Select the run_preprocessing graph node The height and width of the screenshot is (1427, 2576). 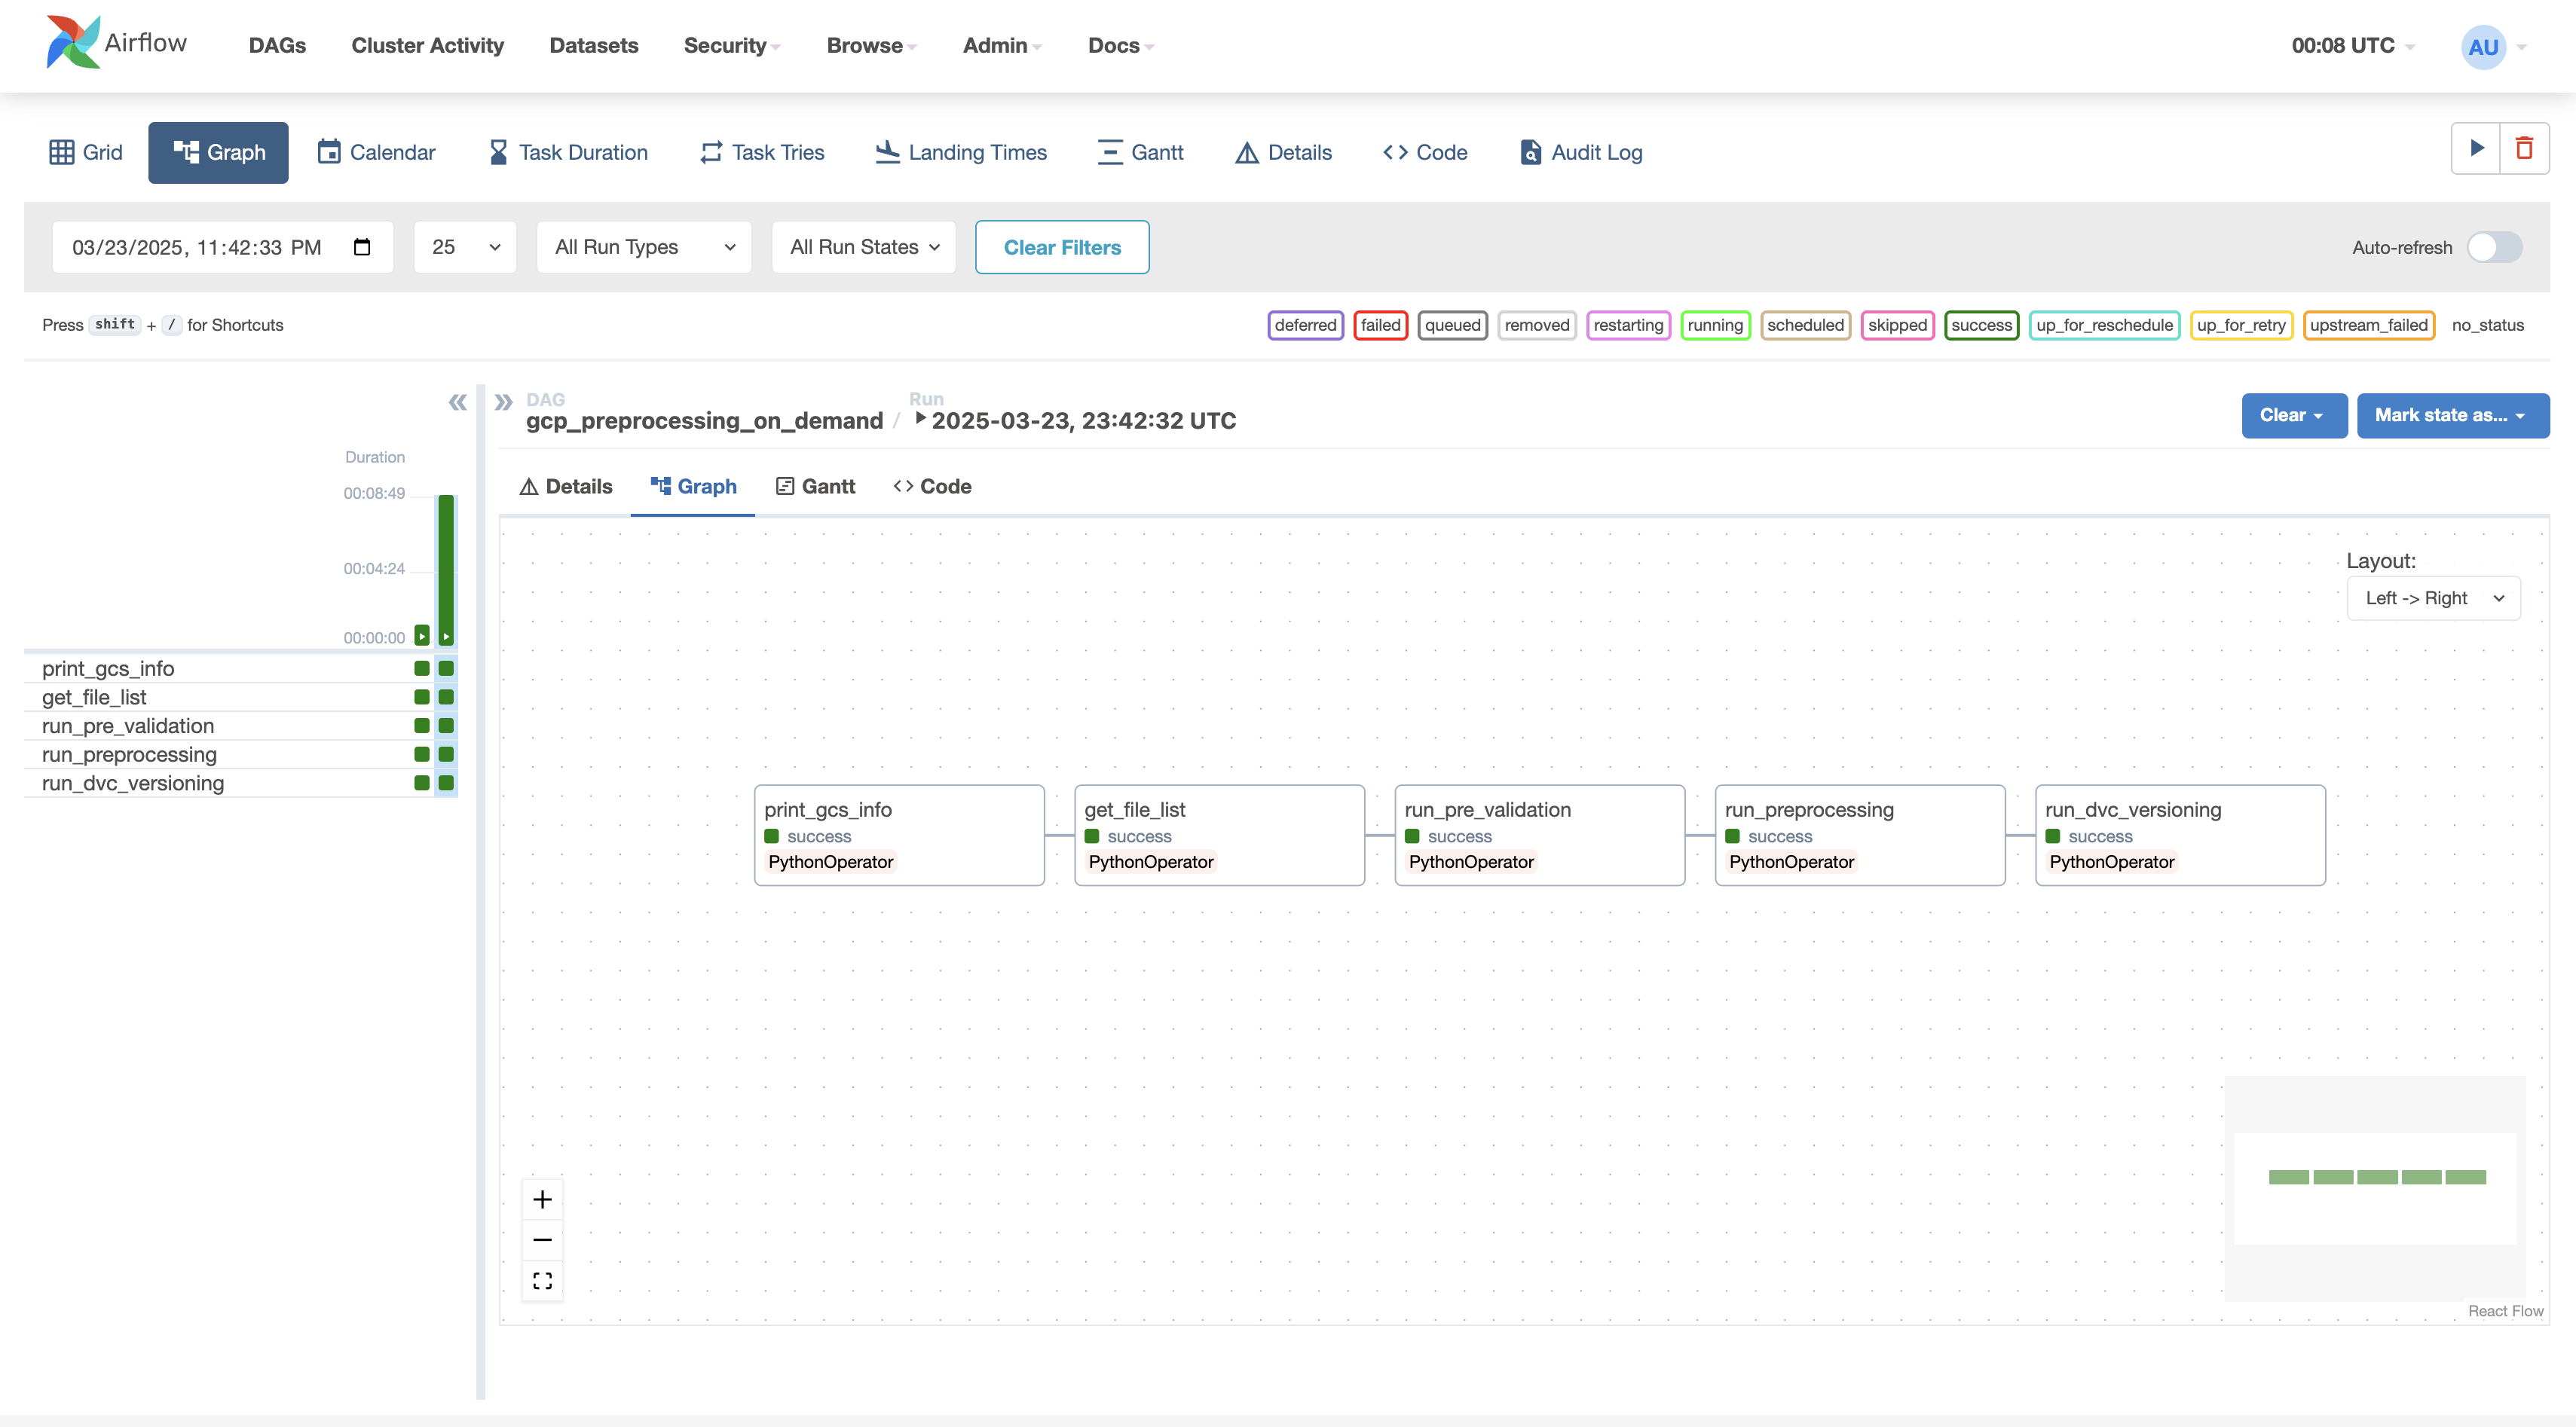pyautogui.click(x=1859, y=835)
